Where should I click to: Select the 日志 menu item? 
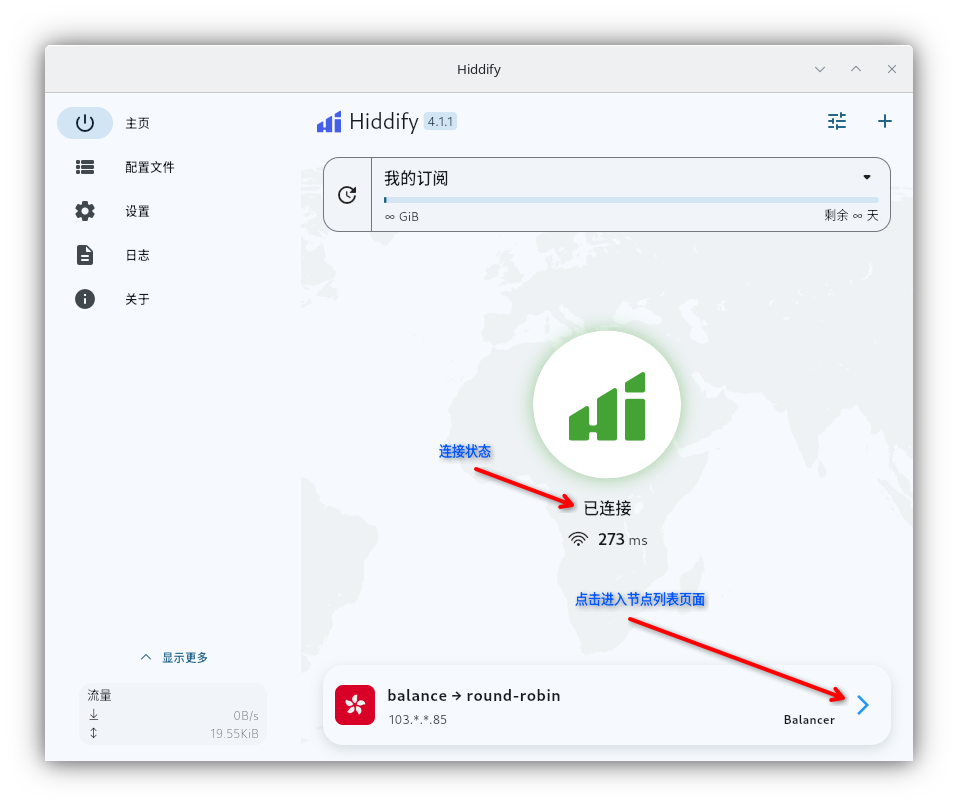(x=137, y=255)
